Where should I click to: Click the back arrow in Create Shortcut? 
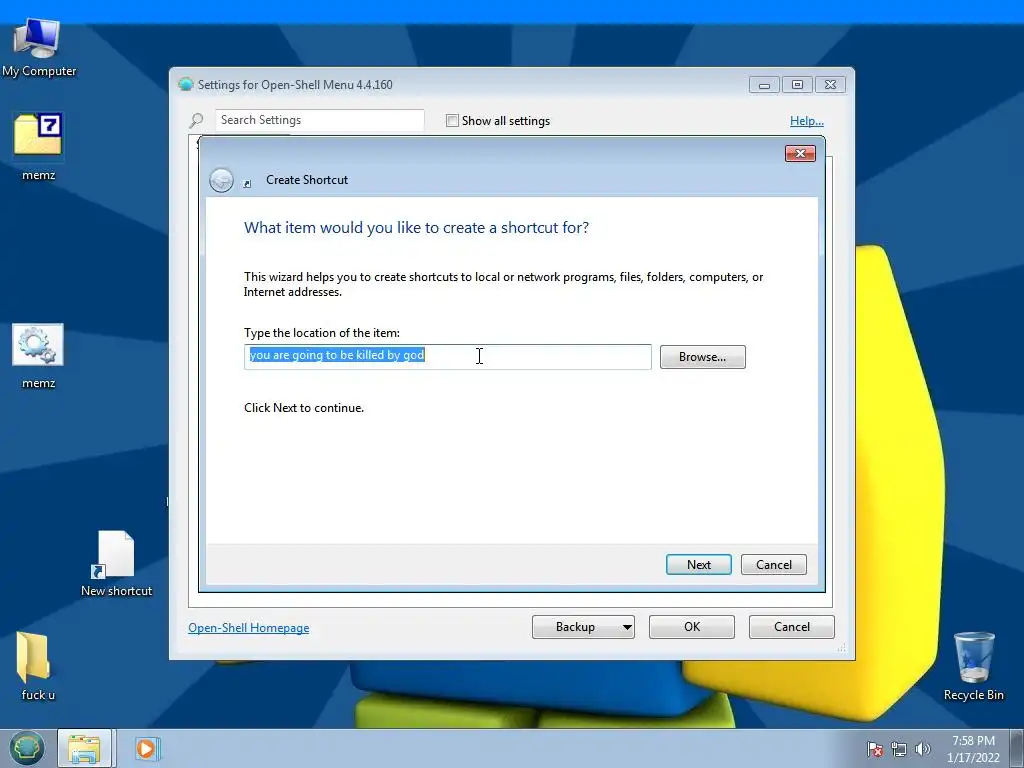[x=221, y=180]
